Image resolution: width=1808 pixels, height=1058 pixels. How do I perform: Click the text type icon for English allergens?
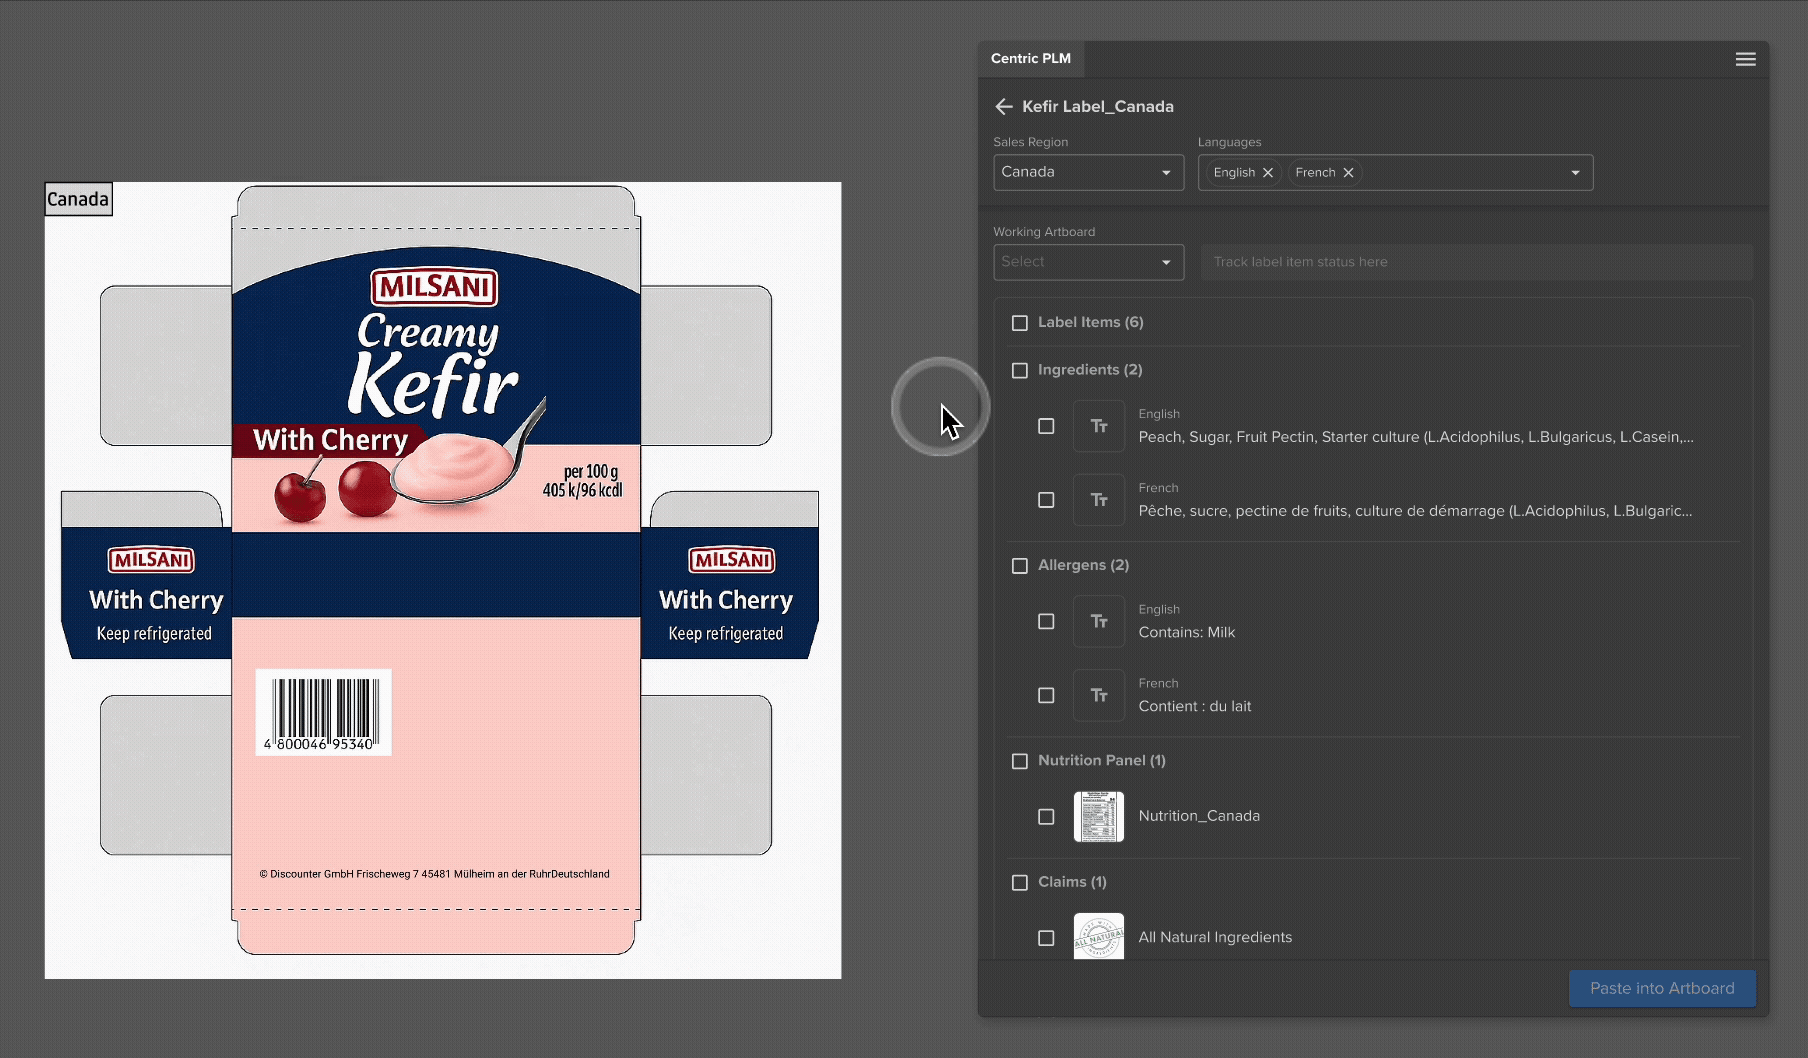click(1099, 621)
